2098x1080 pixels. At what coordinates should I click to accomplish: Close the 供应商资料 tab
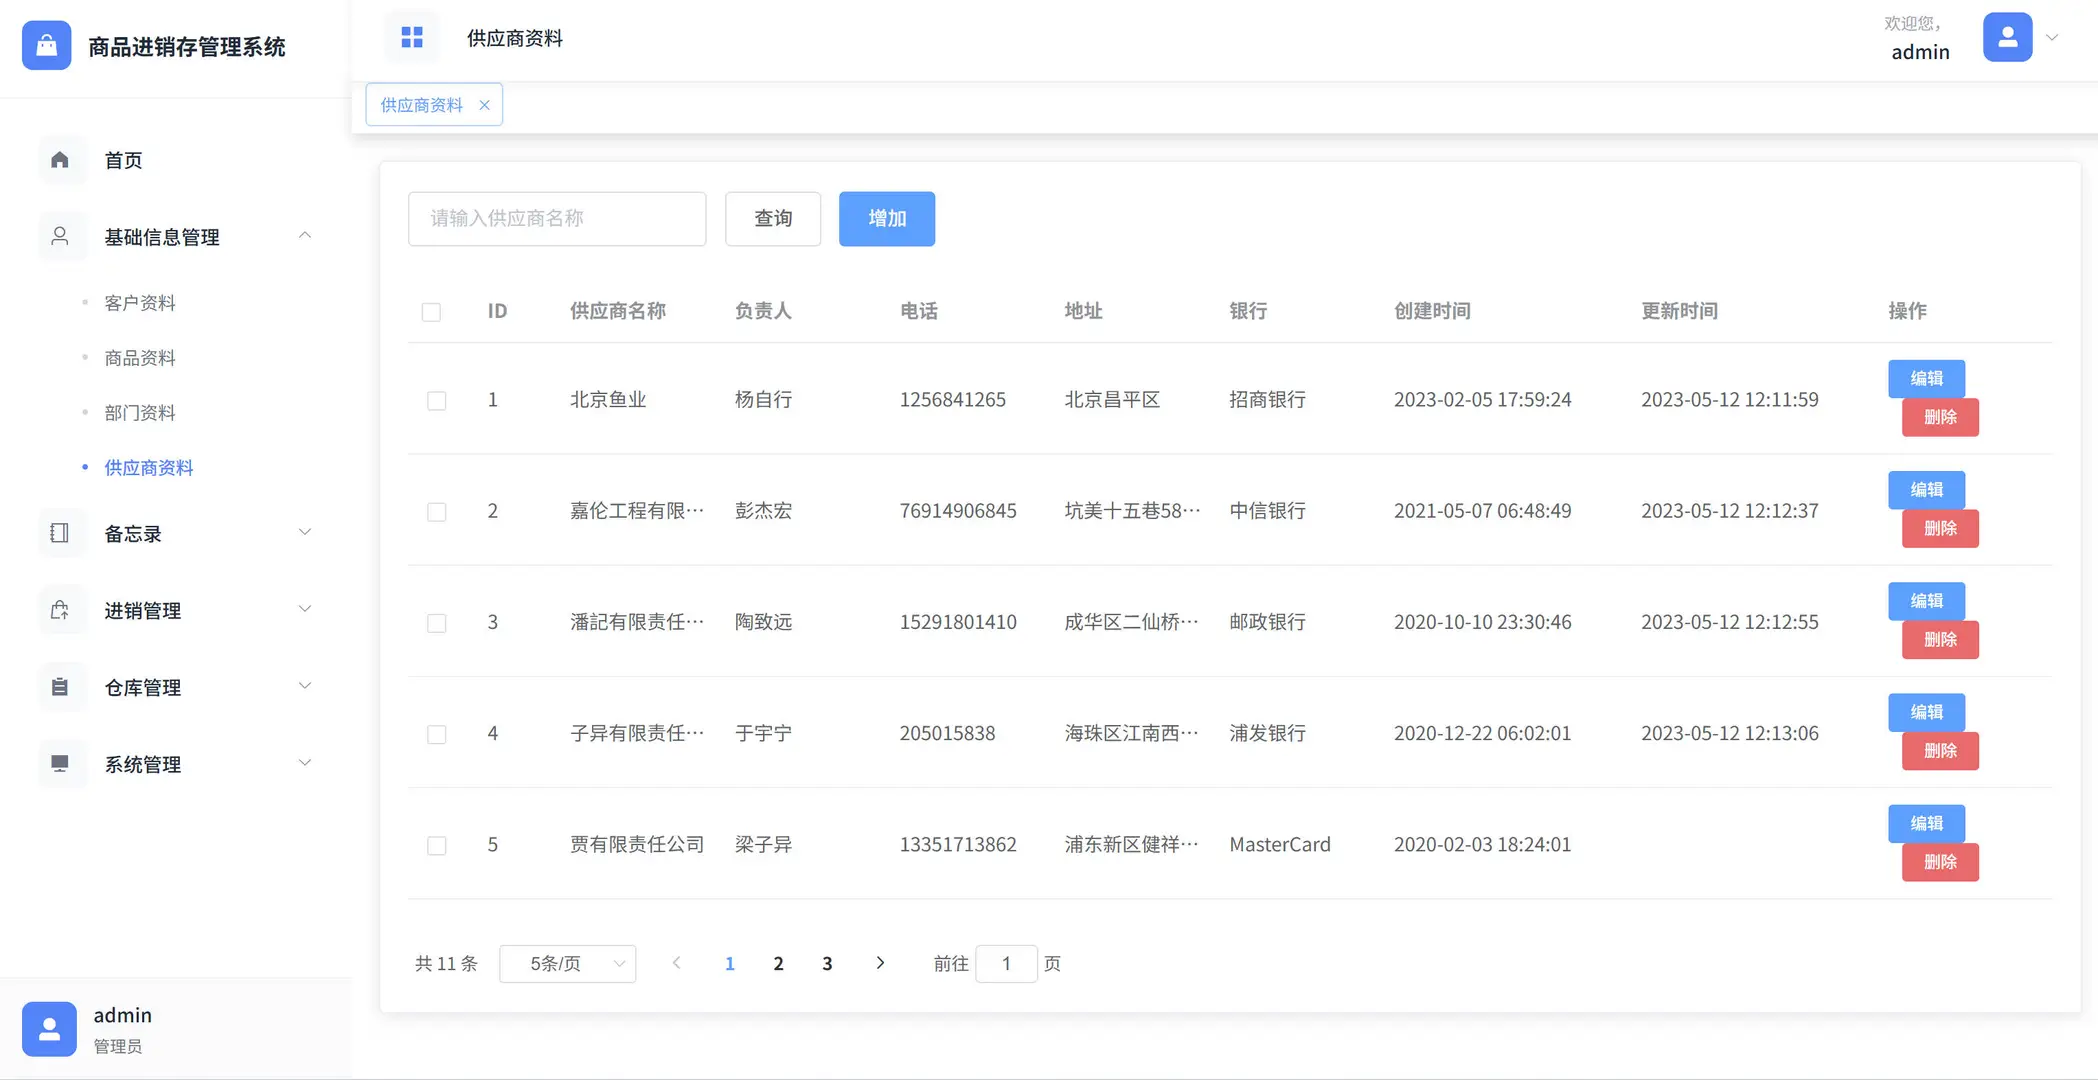pyautogui.click(x=485, y=104)
